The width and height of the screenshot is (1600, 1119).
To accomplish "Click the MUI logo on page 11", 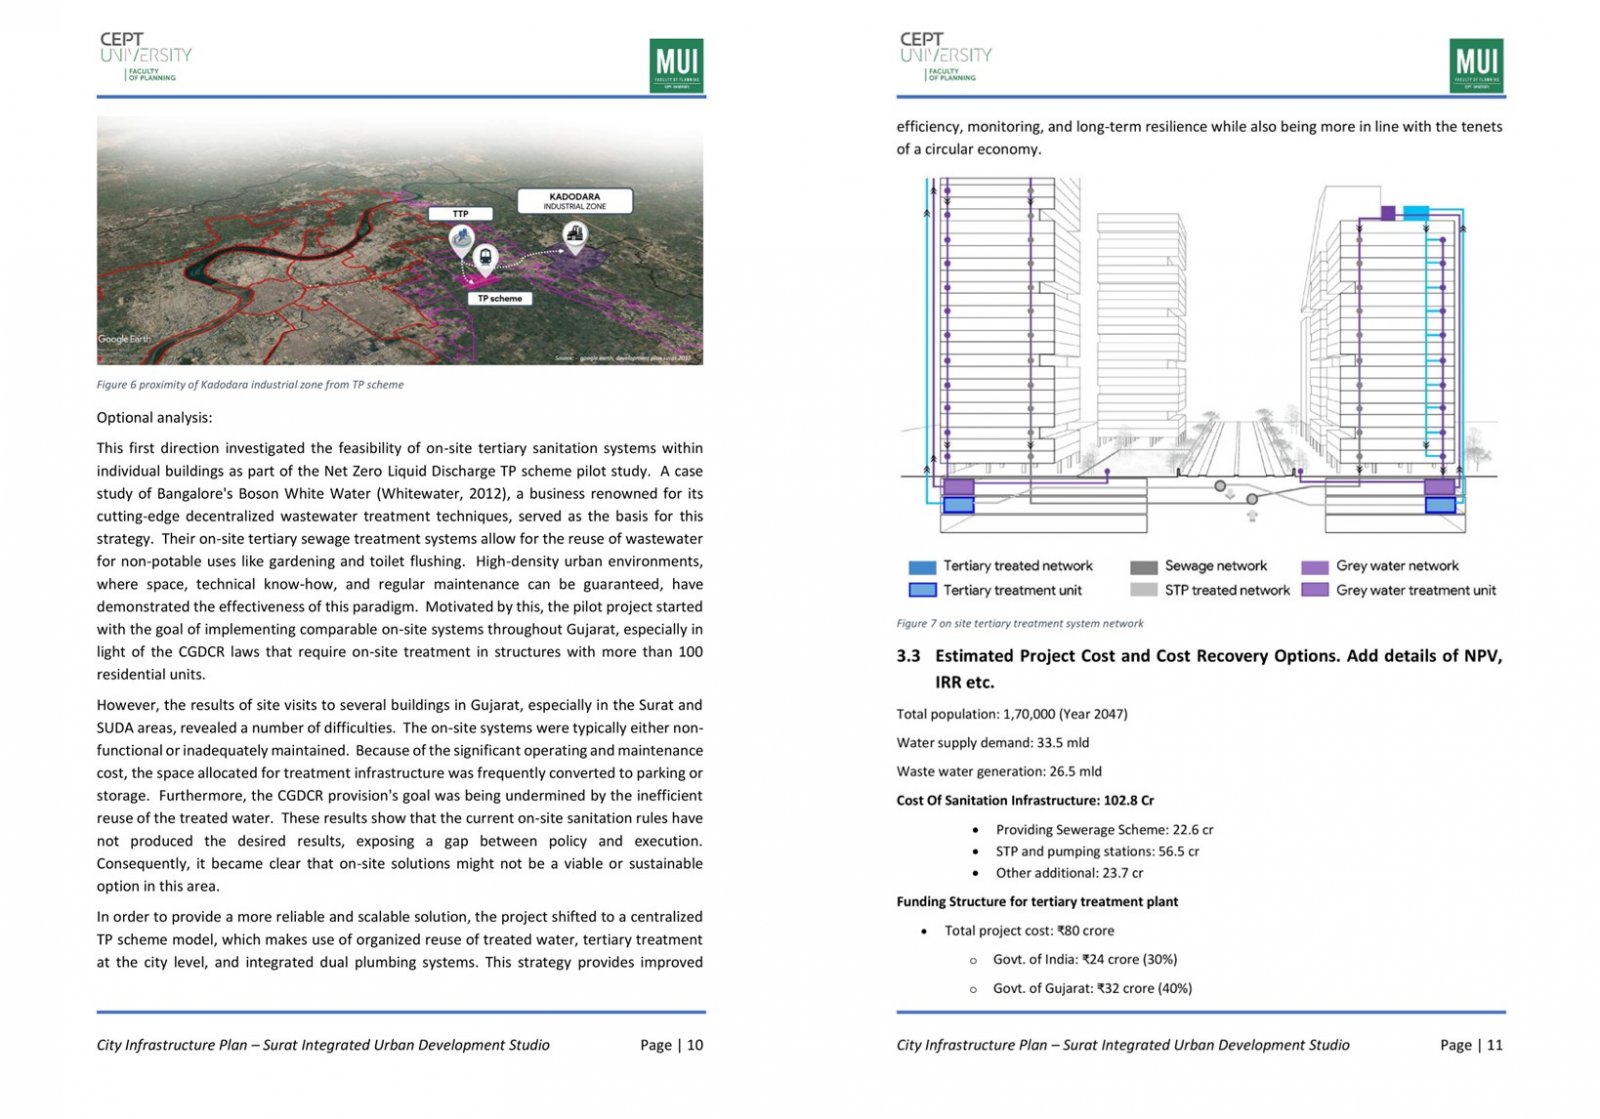I will tap(1476, 65).
